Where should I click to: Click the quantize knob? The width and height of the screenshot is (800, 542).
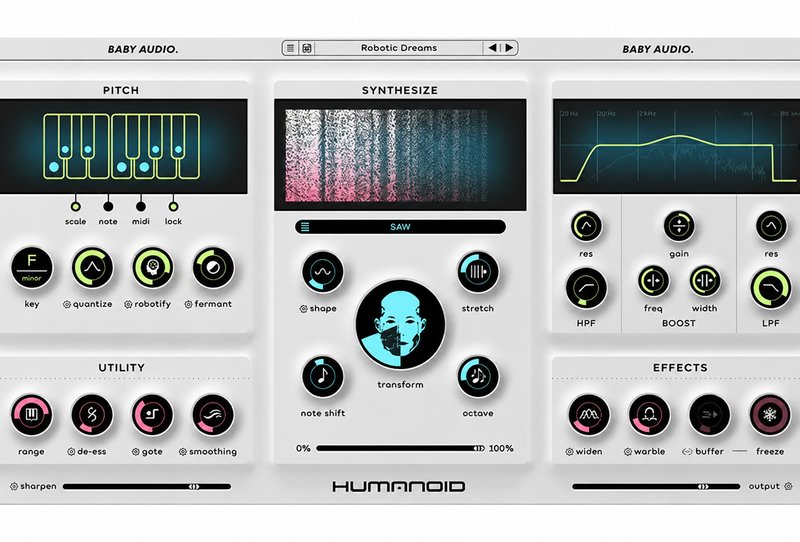92,268
